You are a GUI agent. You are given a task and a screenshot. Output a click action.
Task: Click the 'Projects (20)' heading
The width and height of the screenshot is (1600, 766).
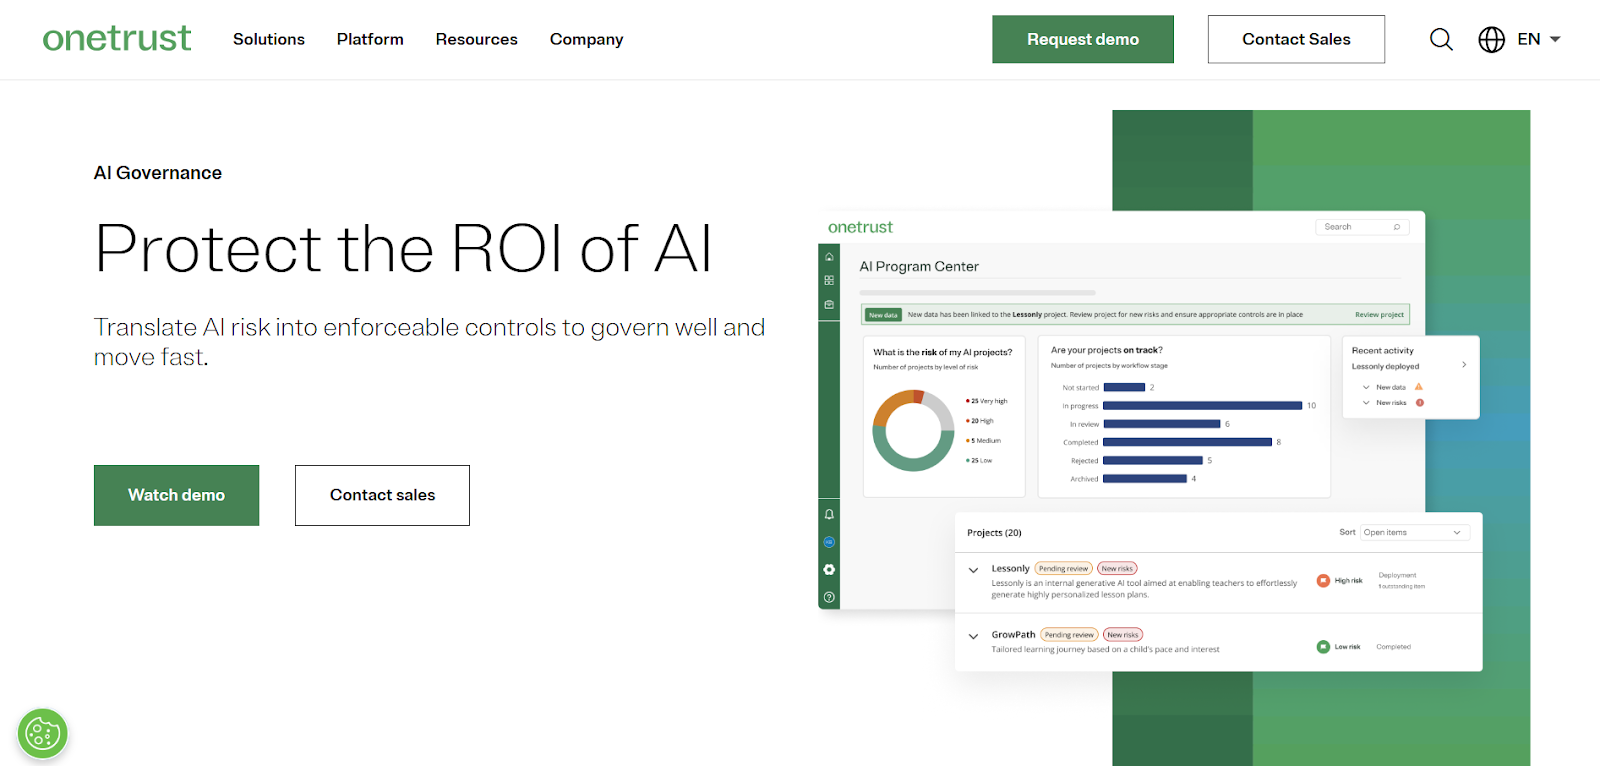[994, 533]
